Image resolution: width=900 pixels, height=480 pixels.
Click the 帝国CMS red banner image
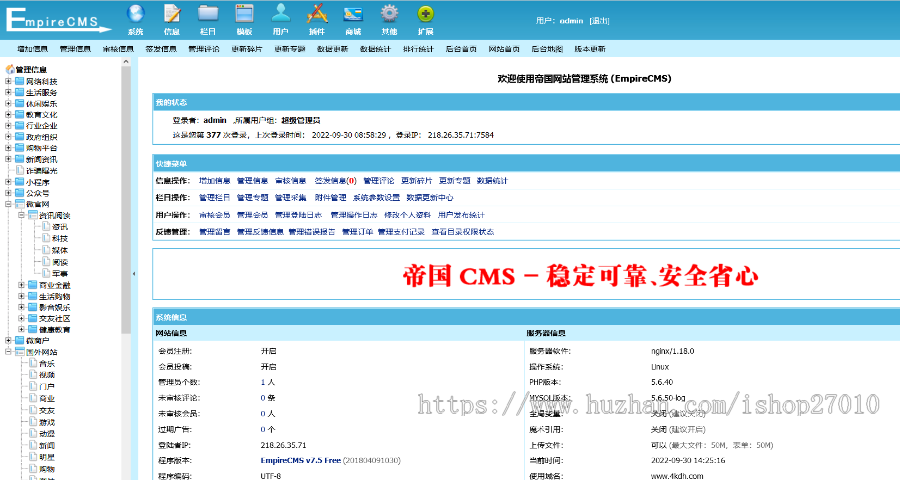[x=580, y=276]
